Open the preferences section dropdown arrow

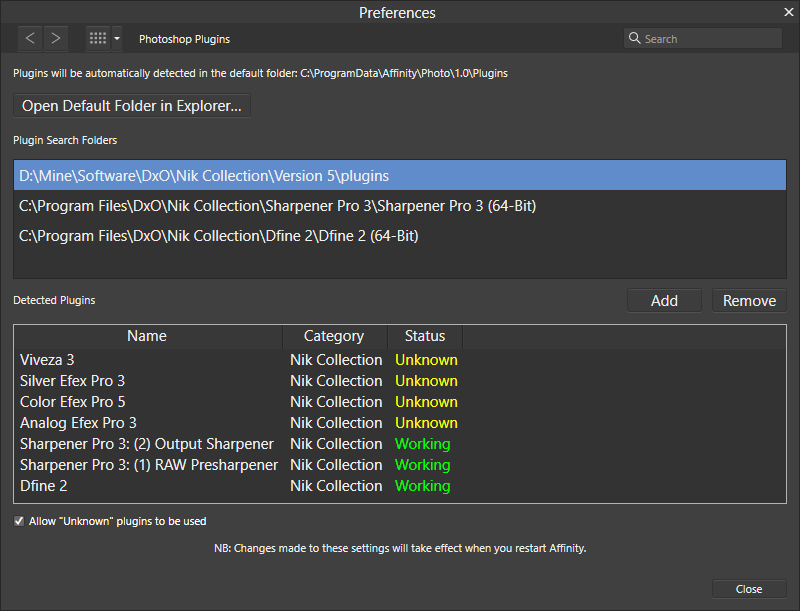pyautogui.click(x=117, y=39)
